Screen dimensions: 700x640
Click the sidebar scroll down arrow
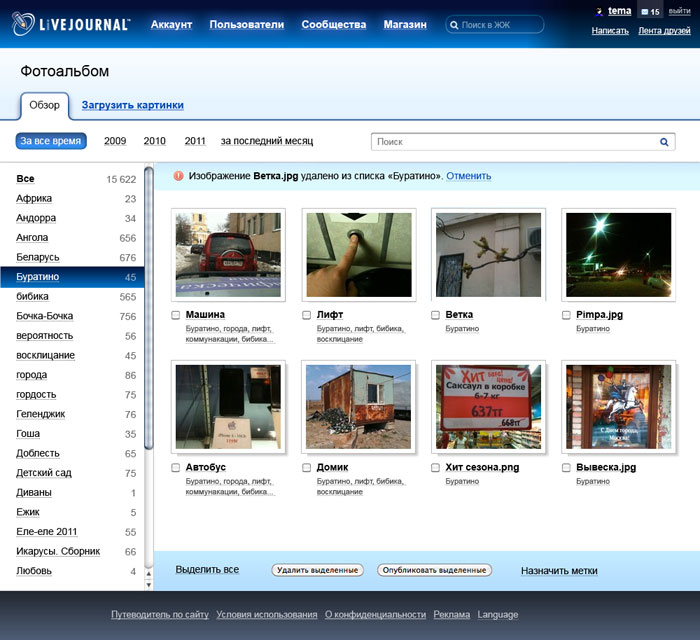click(149, 583)
